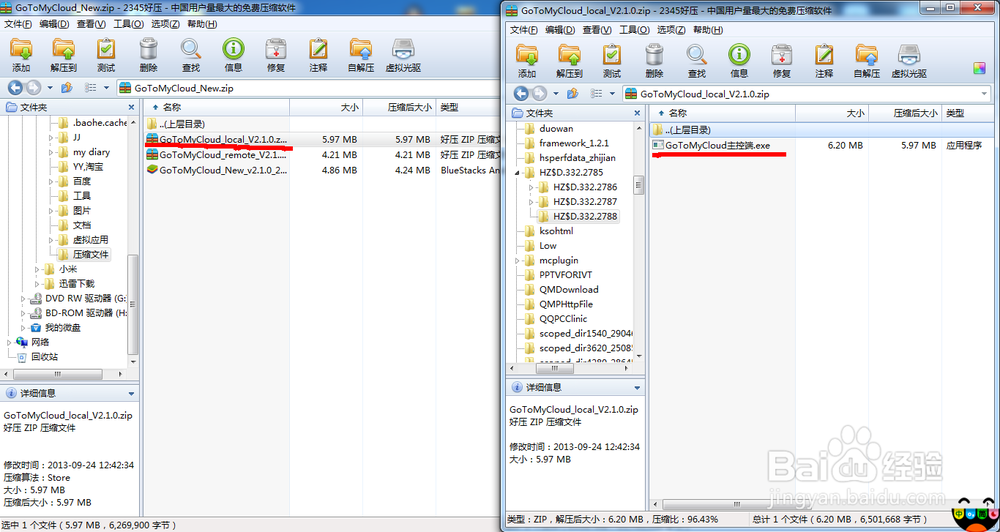Click Info icon in GoToMyCloud_New window
Viewport: 1000px width, 532px height.
233,49
